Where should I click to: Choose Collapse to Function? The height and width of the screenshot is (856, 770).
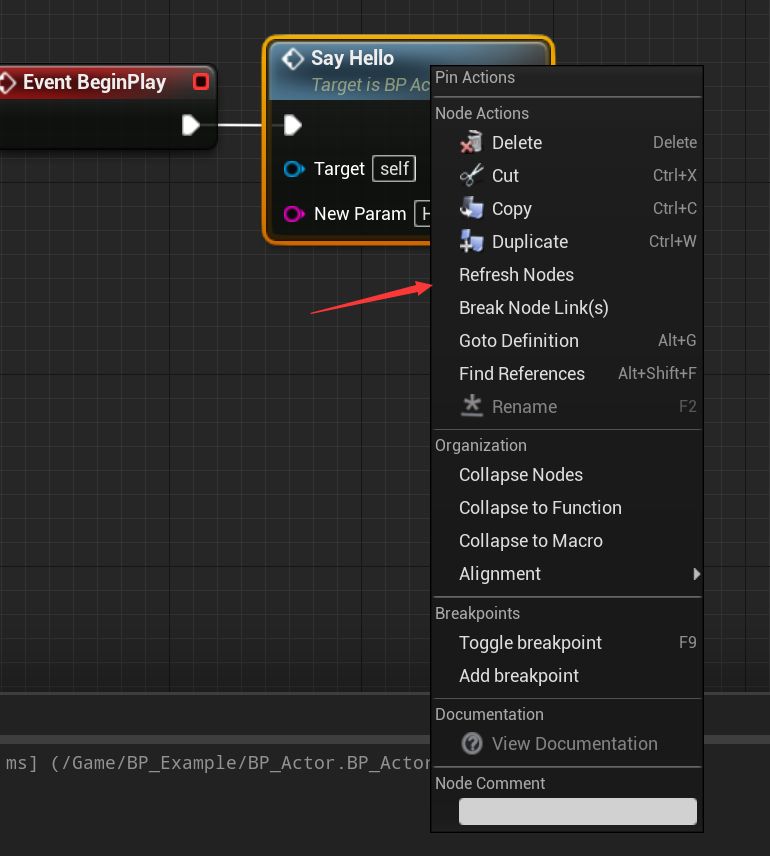540,508
